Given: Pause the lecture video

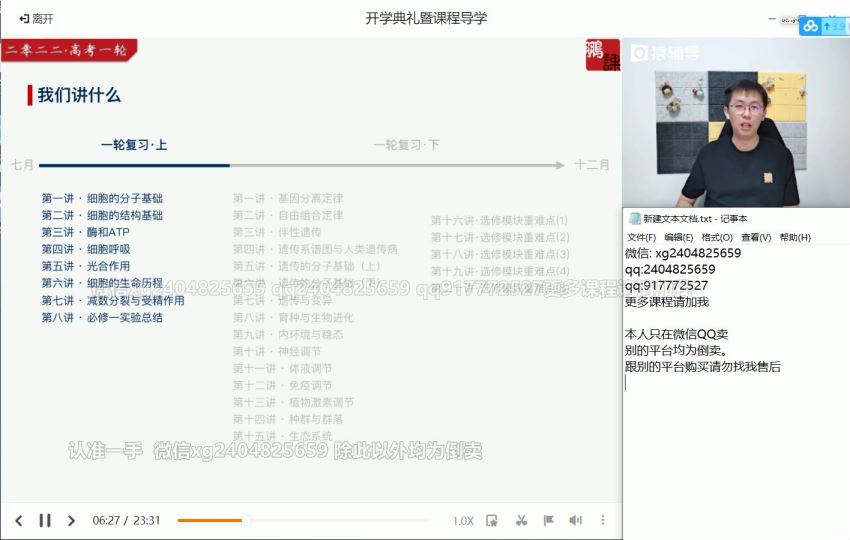Looking at the screenshot, I should coord(45,520).
